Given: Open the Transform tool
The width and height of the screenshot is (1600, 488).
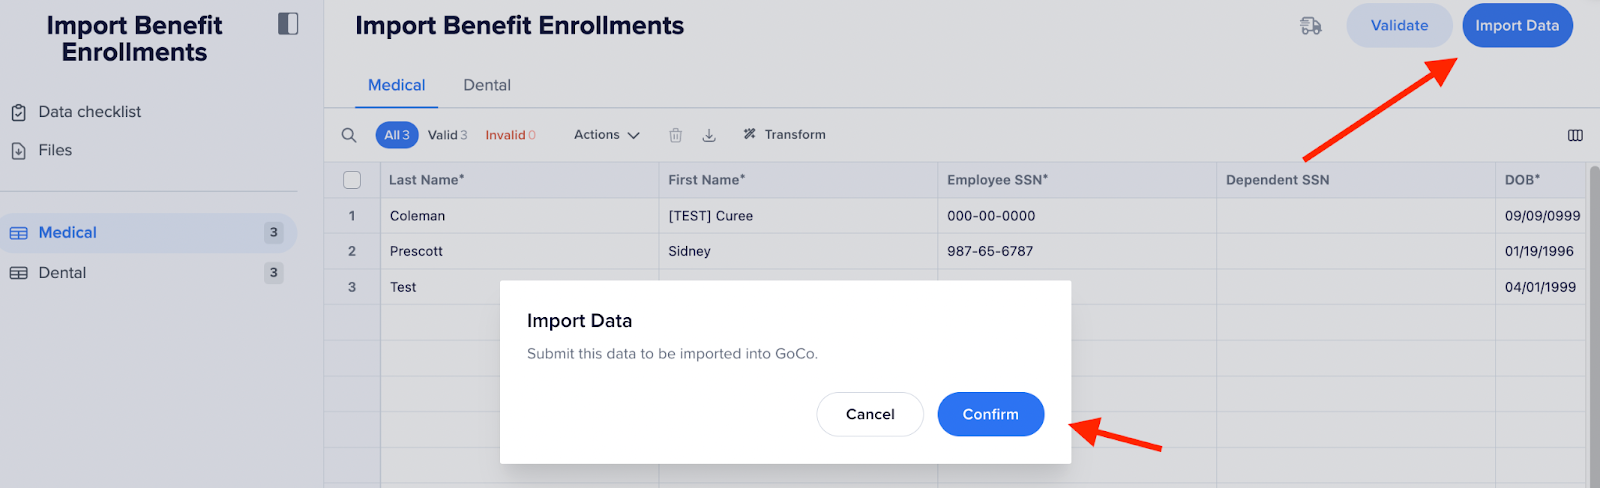Looking at the screenshot, I should 785,135.
